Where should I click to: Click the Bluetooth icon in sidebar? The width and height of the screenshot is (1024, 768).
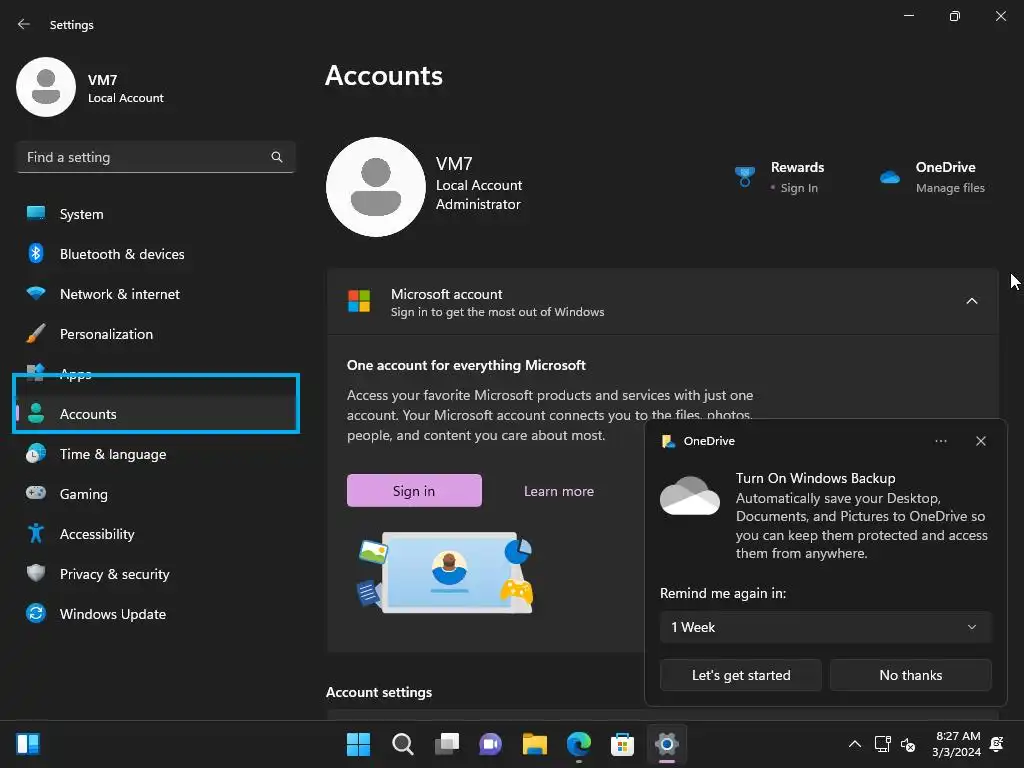(x=36, y=253)
